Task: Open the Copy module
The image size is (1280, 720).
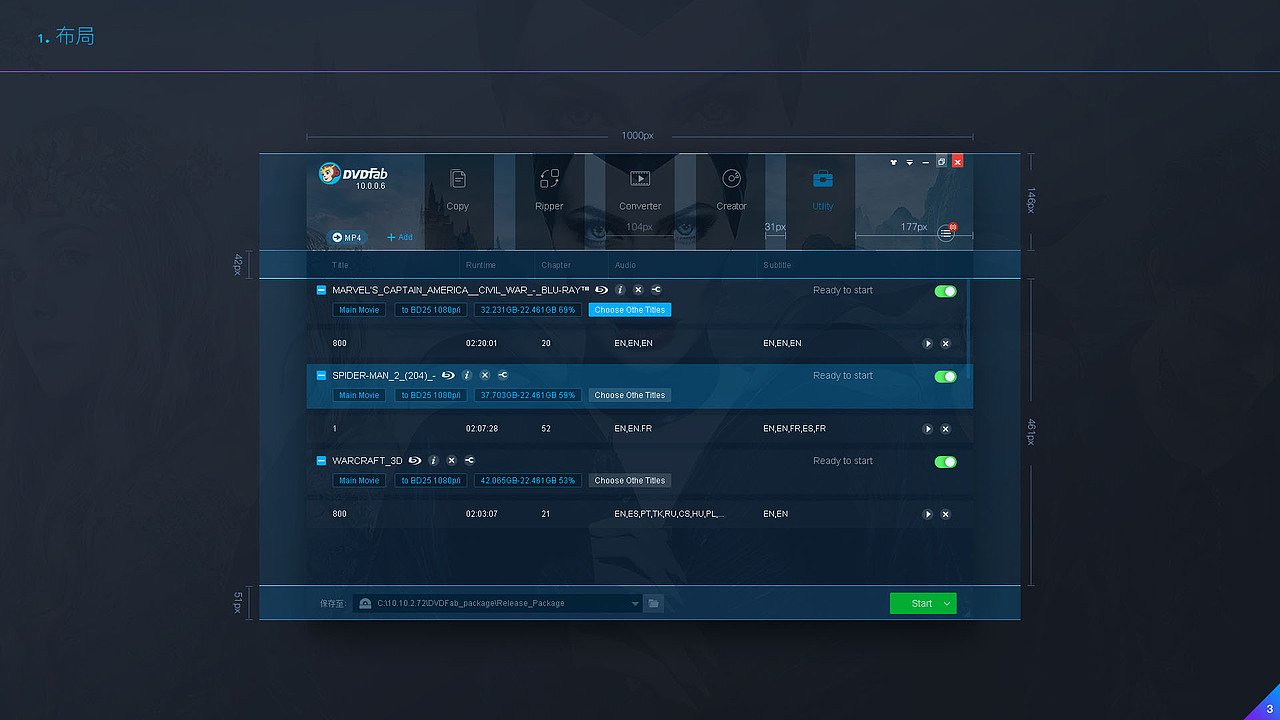Action: (458, 190)
